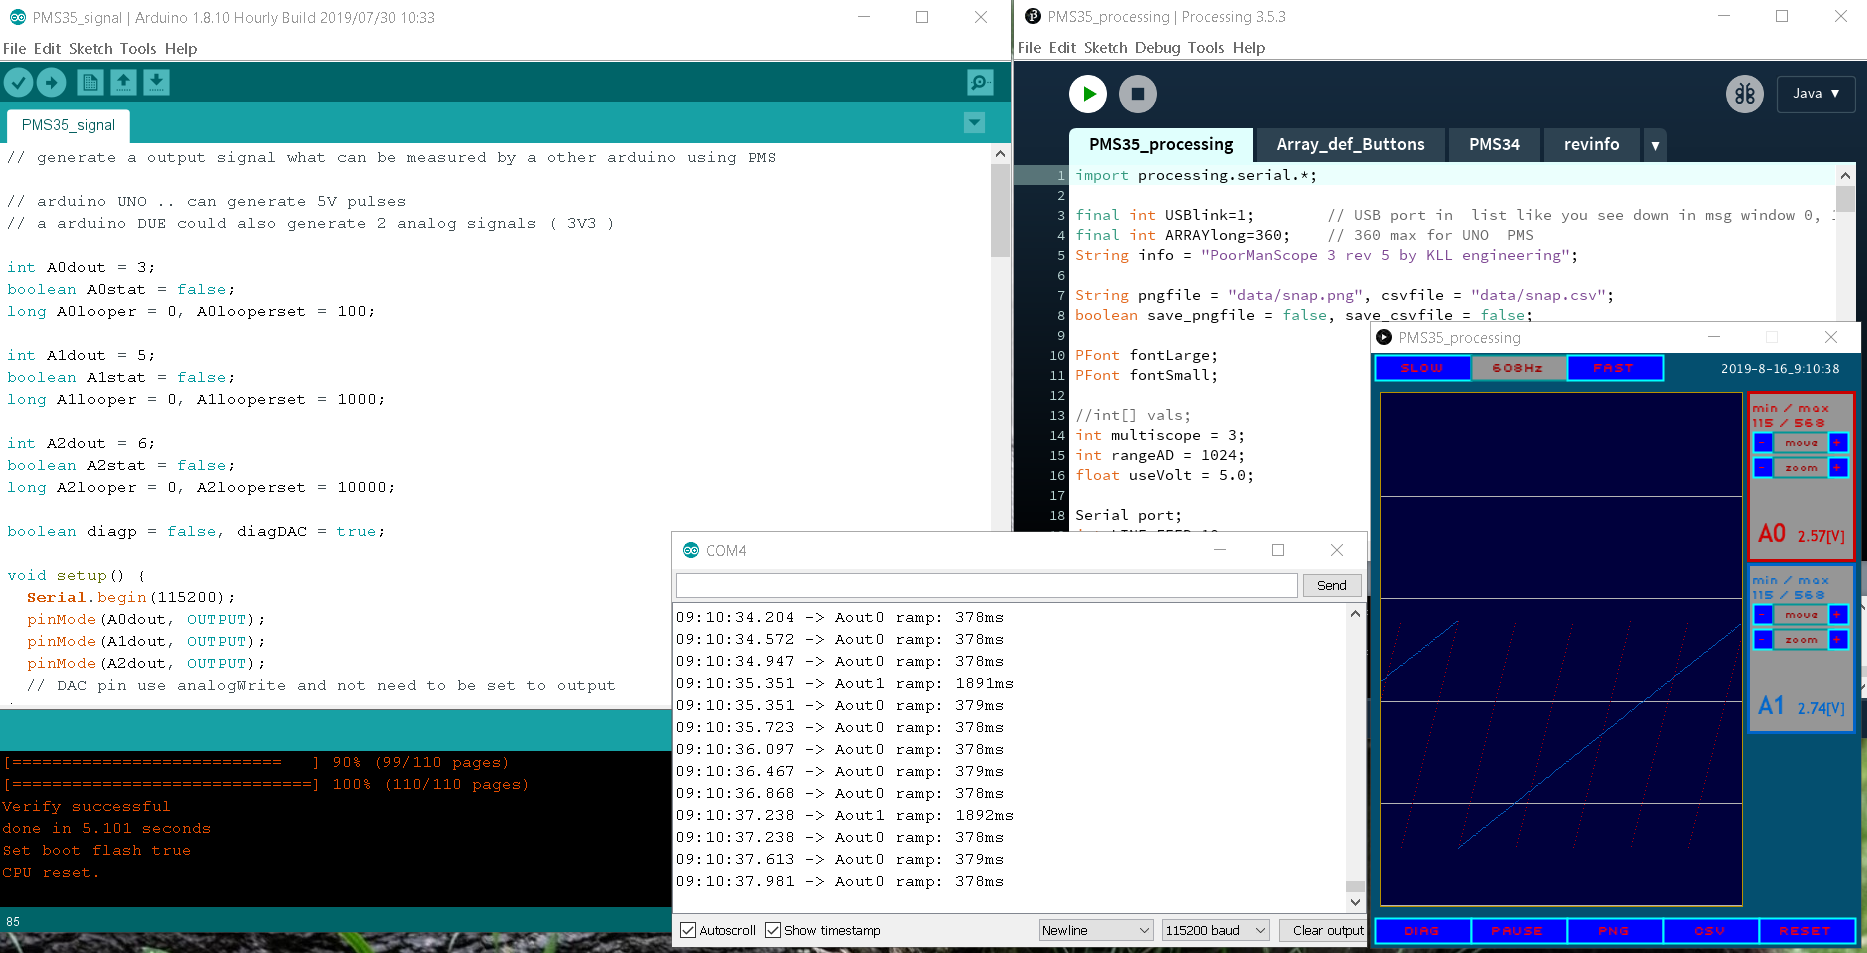The height and width of the screenshot is (953, 1867).
Task: Open the Arduino Serial Monitor icon
Action: coord(980,83)
